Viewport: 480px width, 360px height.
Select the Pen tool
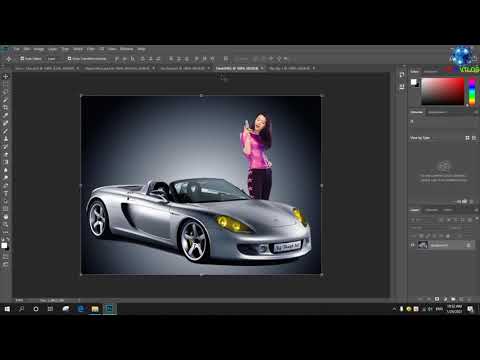click(x=5, y=185)
